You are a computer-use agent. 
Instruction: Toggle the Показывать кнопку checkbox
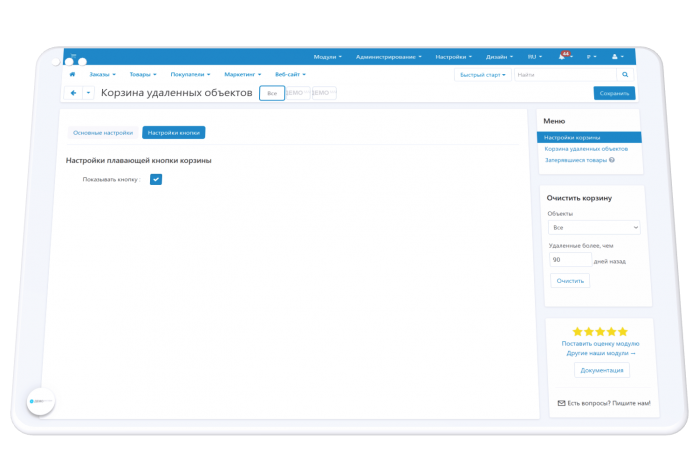(x=156, y=179)
